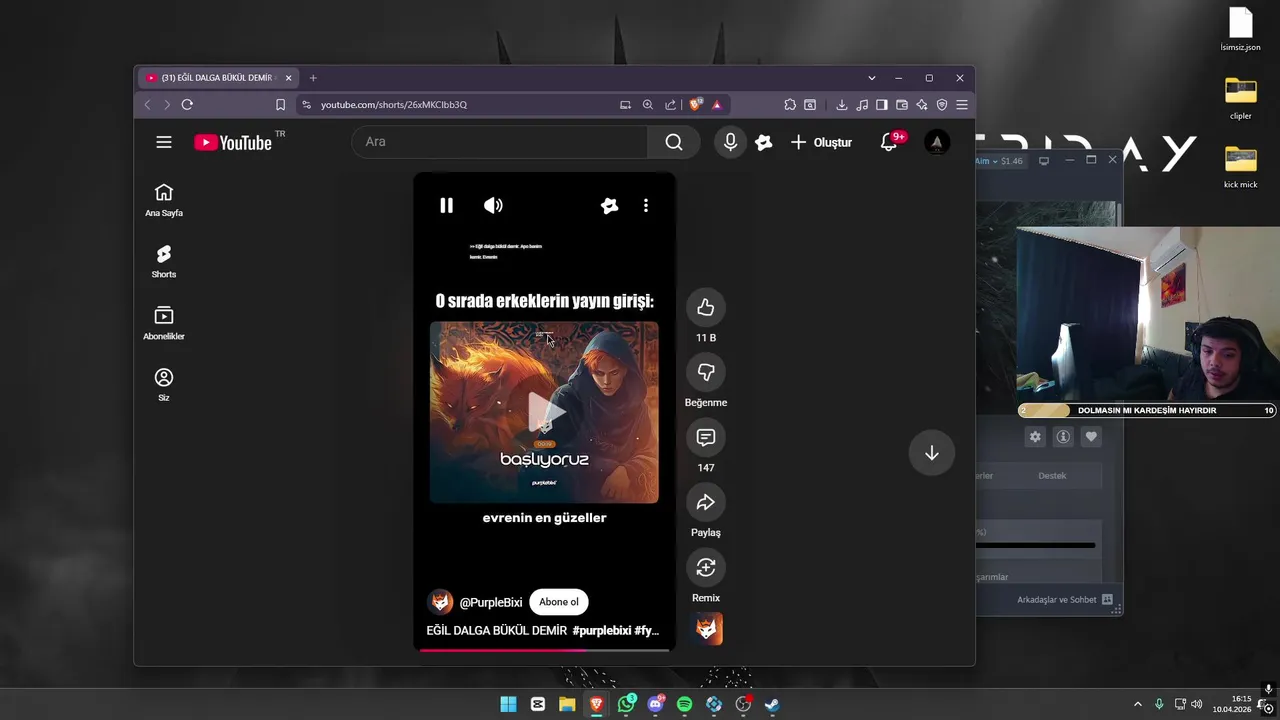Open the @PurpleBixi channel link
Viewport: 1280px width, 720px height.
(x=491, y=602)
